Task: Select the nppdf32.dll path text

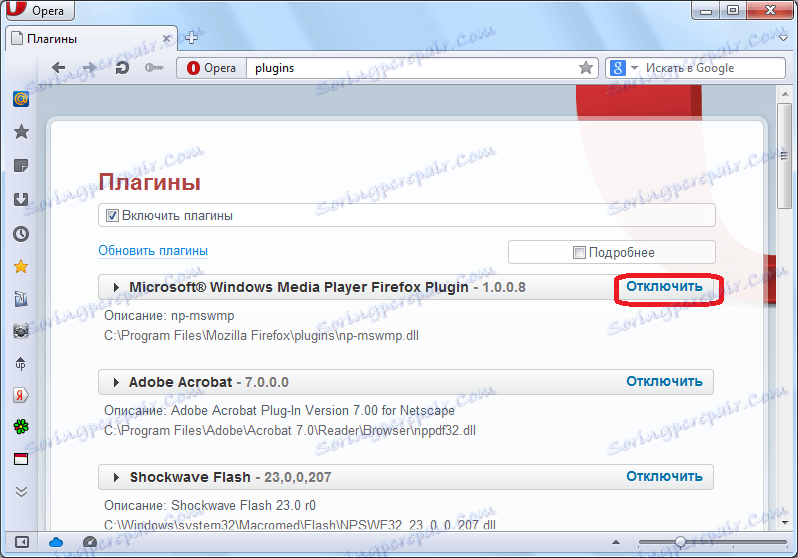Action: tap(290, 431)
